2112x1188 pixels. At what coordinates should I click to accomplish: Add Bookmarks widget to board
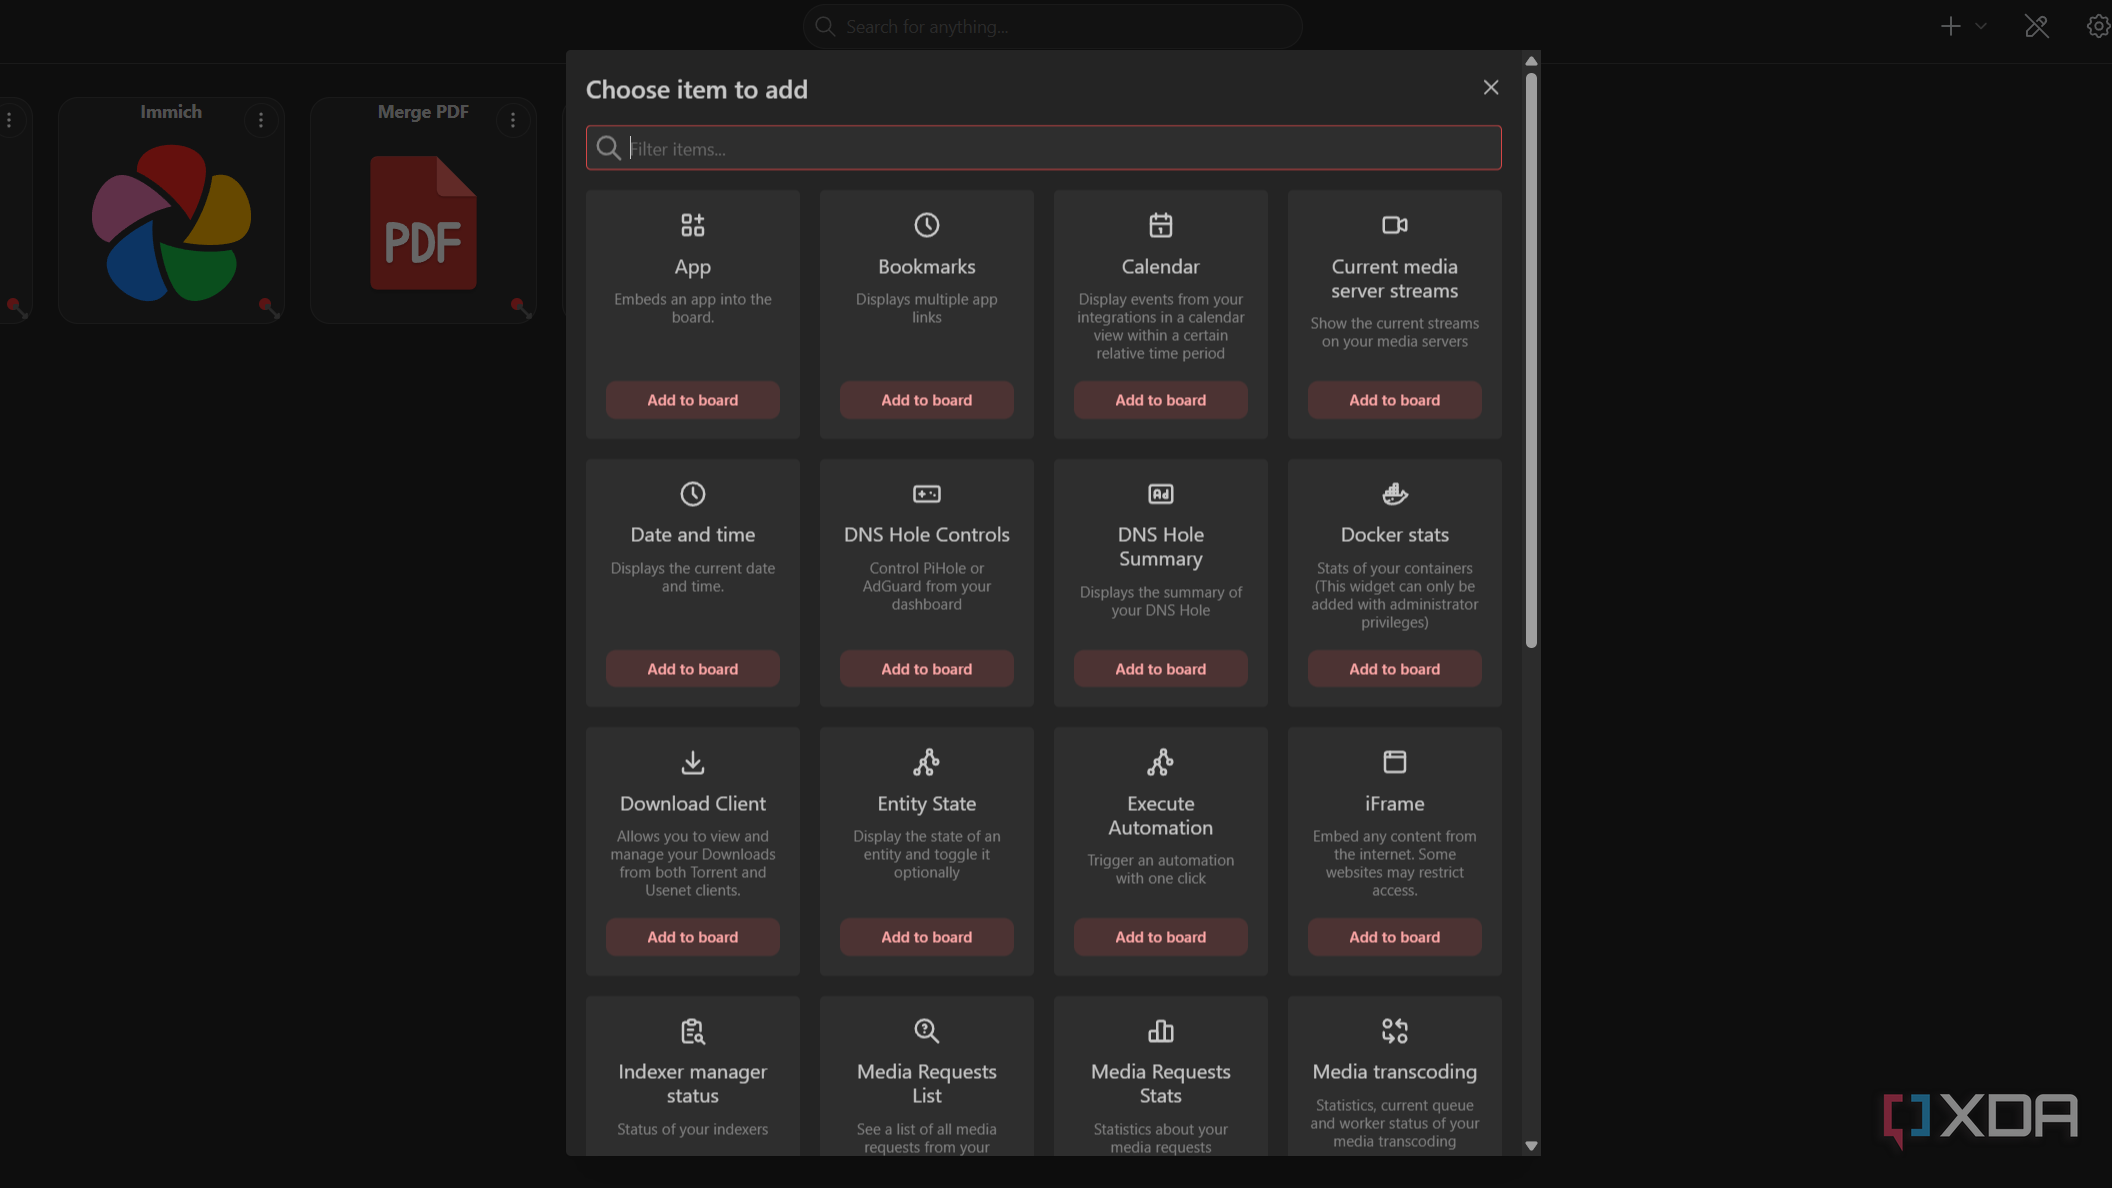(926, 400)
